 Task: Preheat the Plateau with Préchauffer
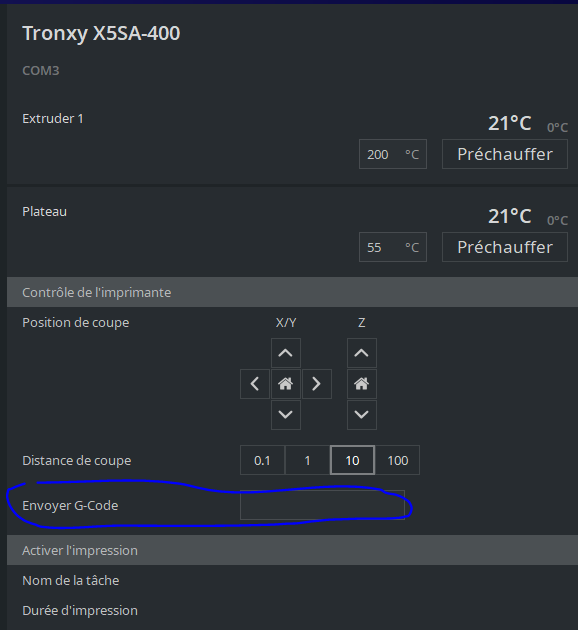505,247
